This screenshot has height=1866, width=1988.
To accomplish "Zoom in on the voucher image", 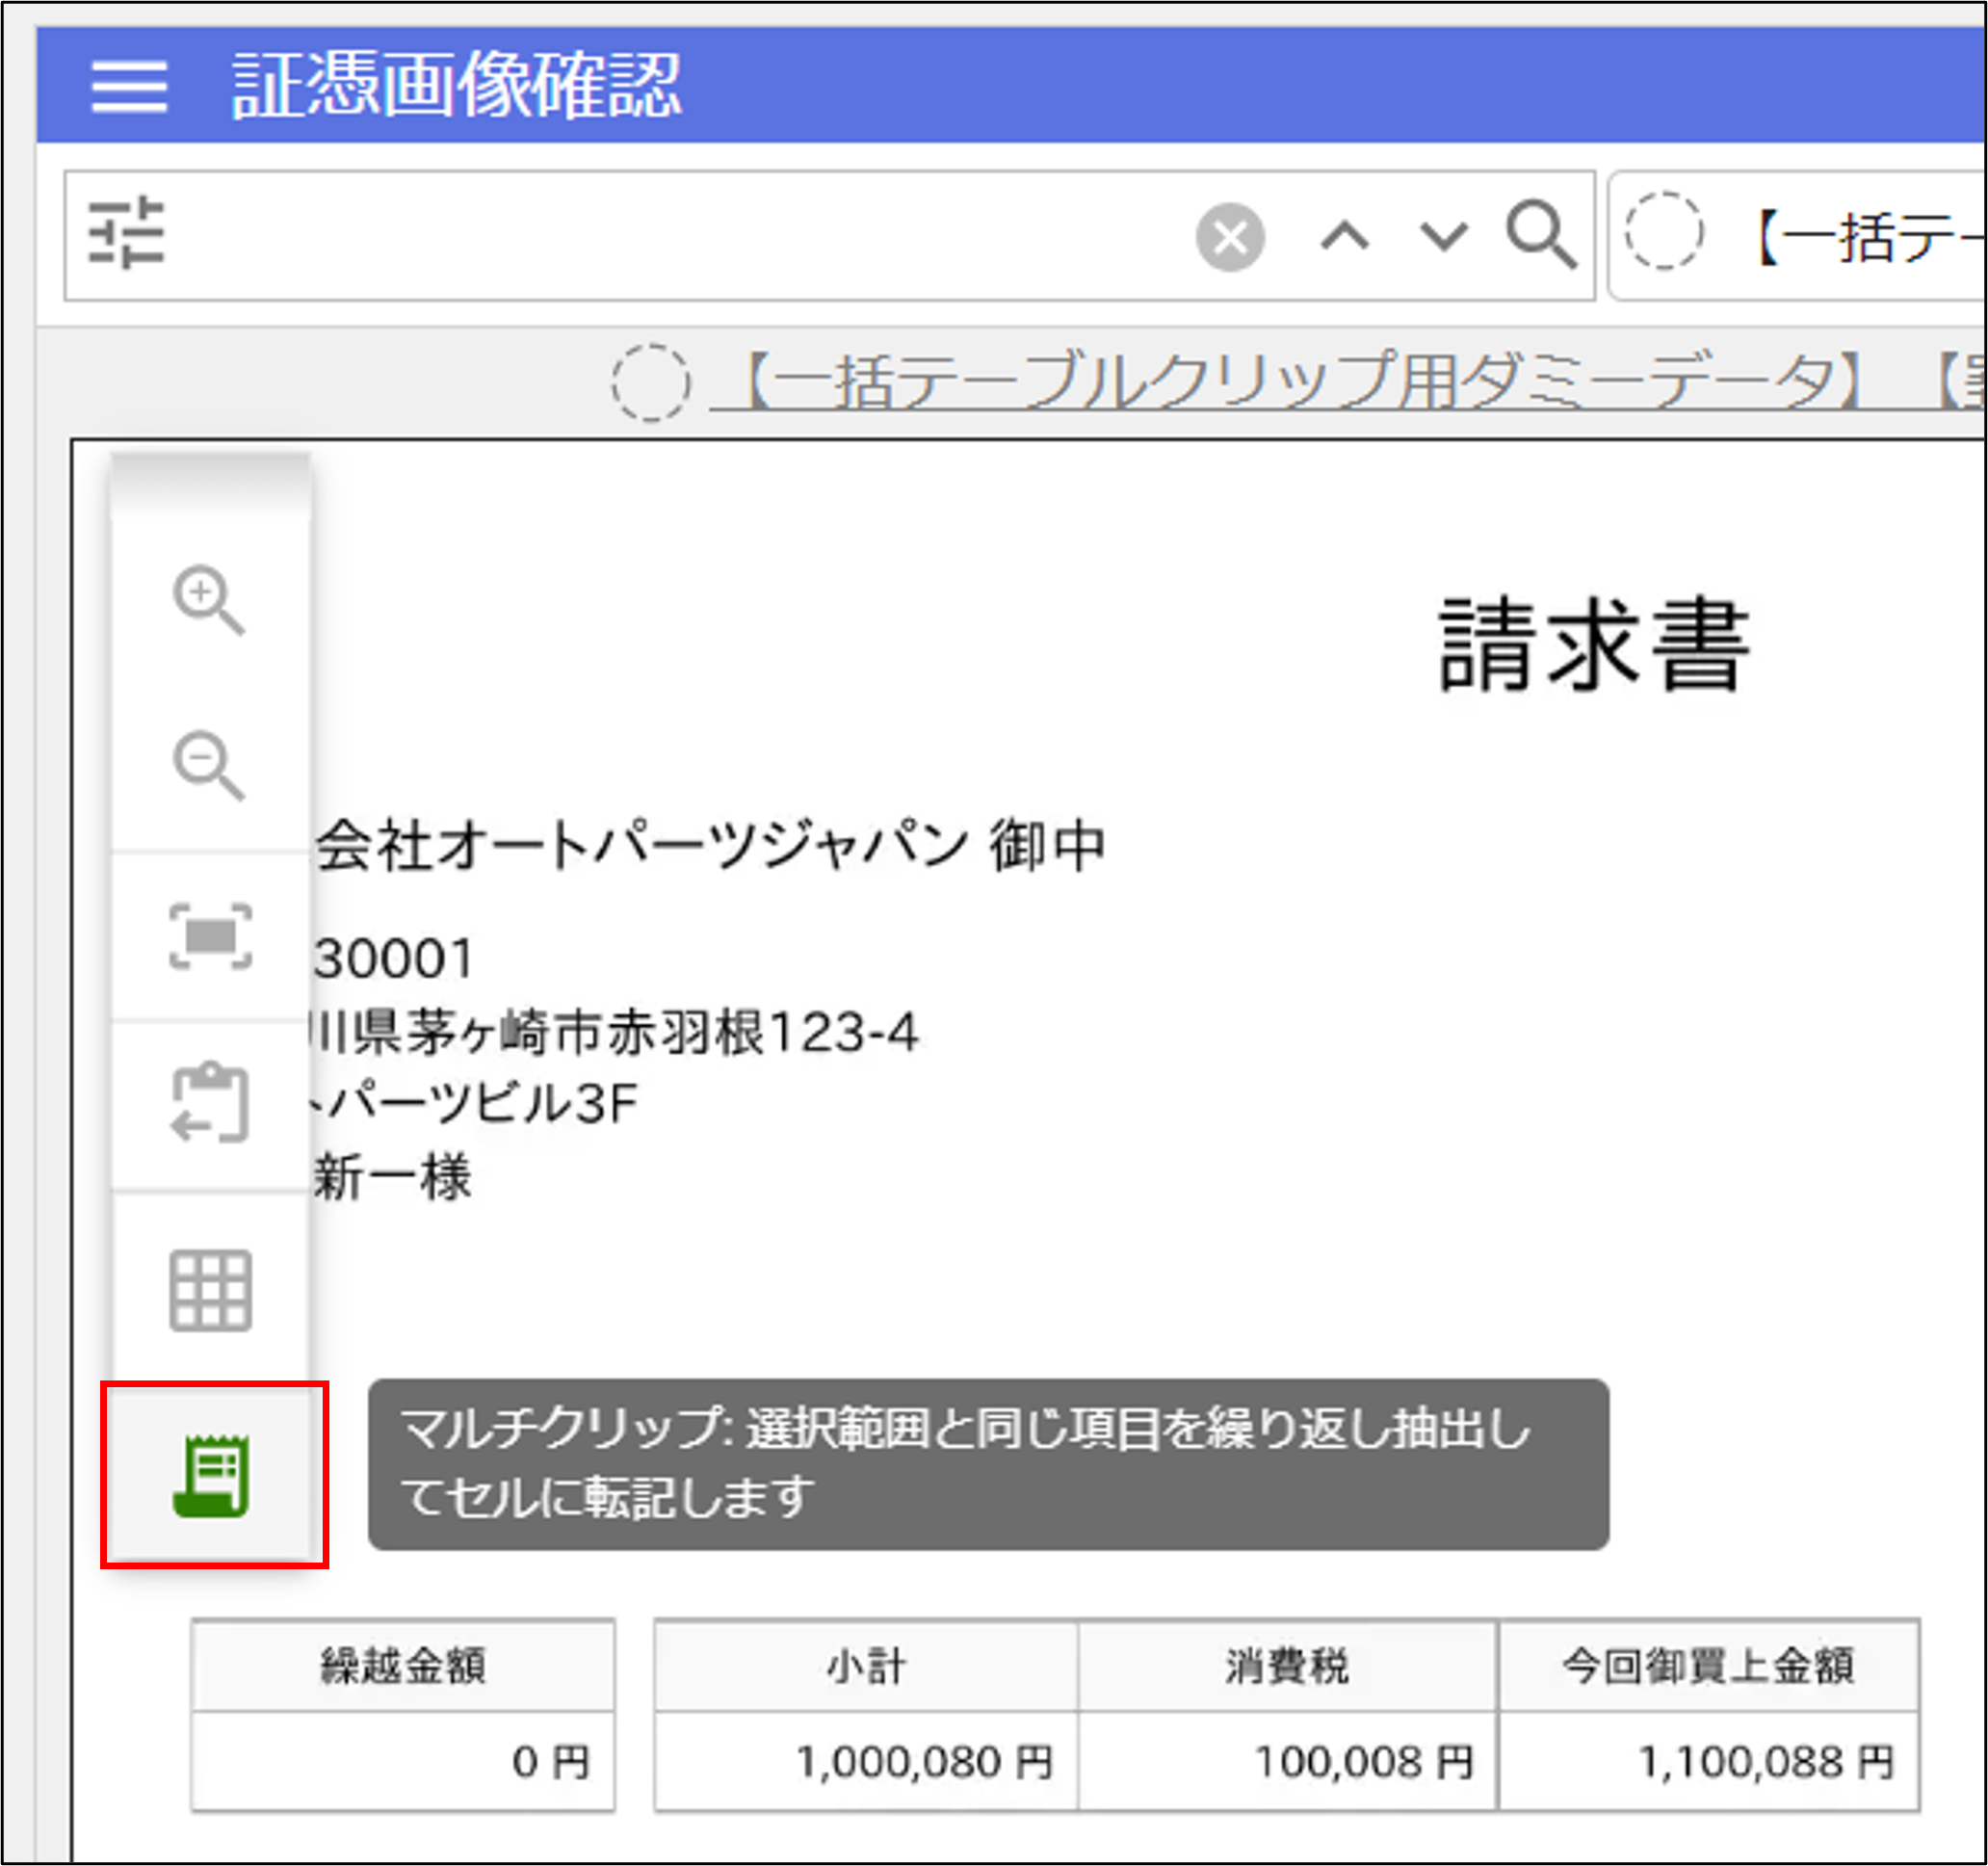I will 208,600.
